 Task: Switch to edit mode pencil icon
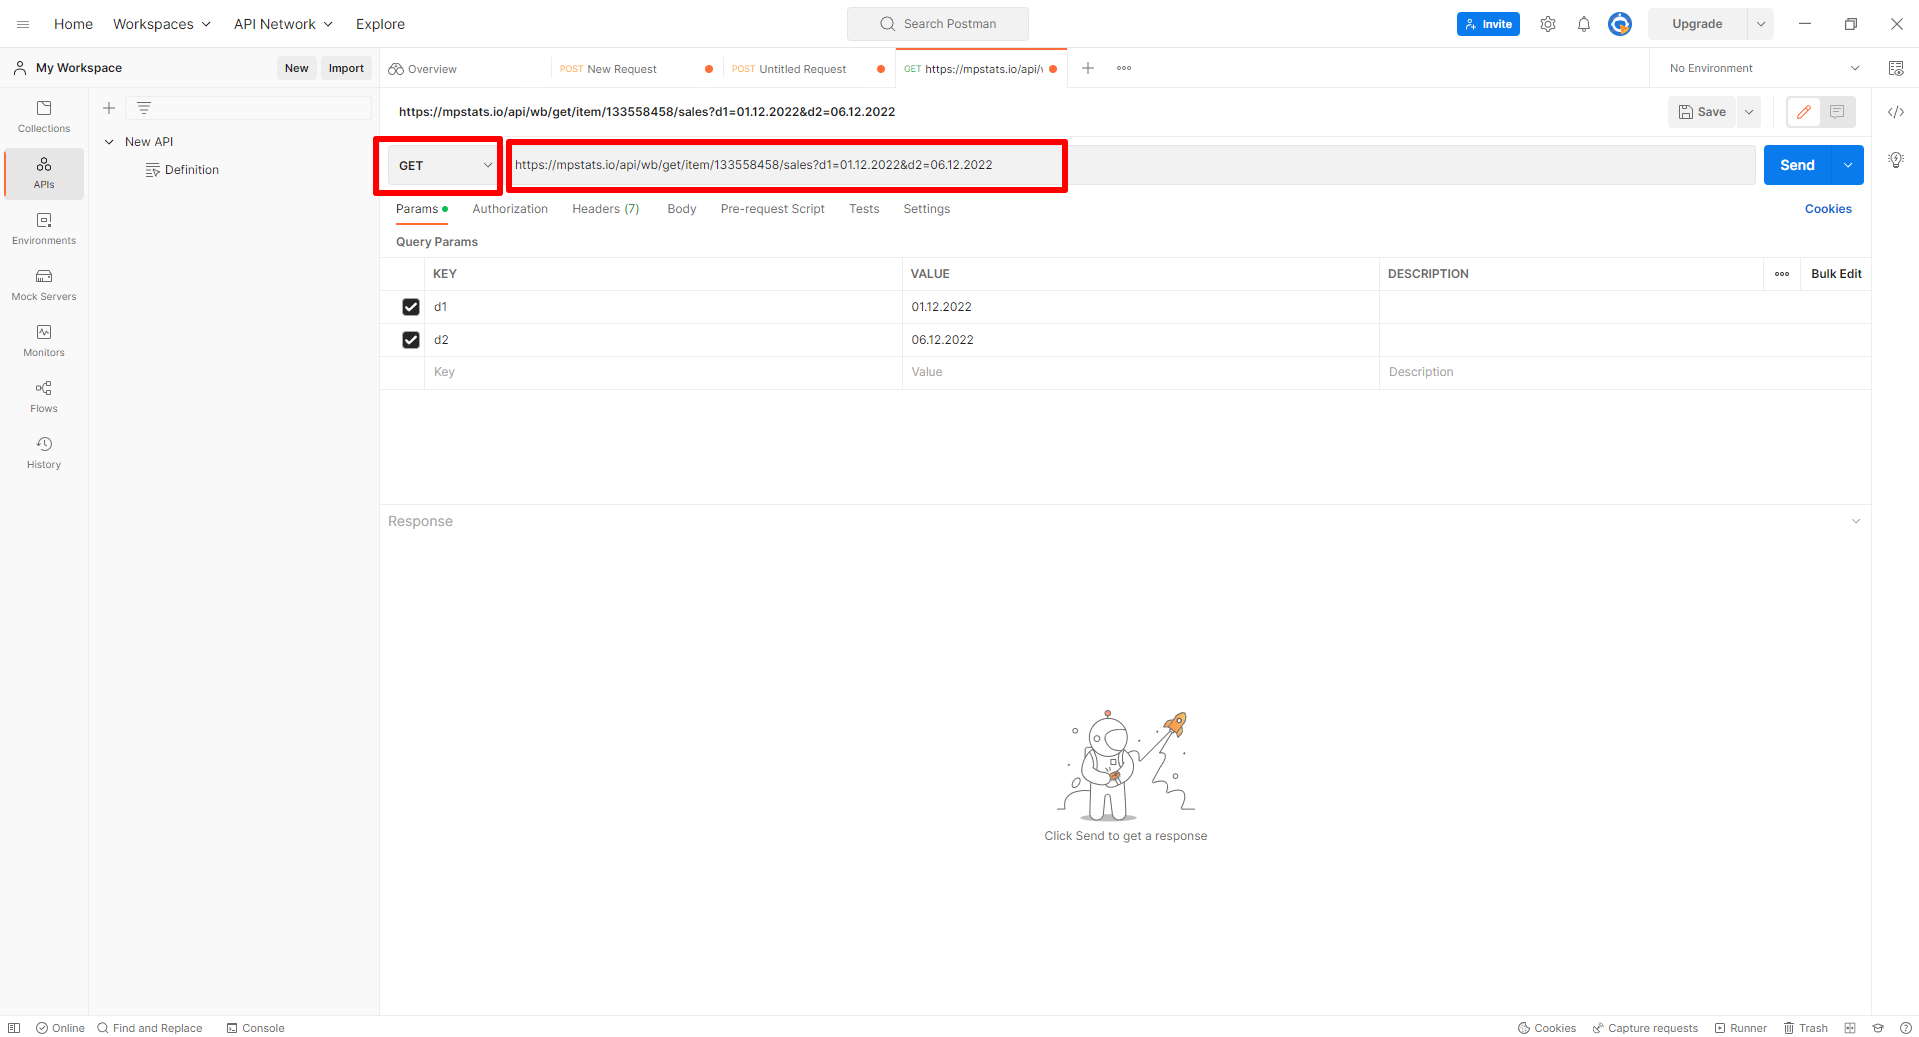pyautogui.click(x=1804, y=112)
